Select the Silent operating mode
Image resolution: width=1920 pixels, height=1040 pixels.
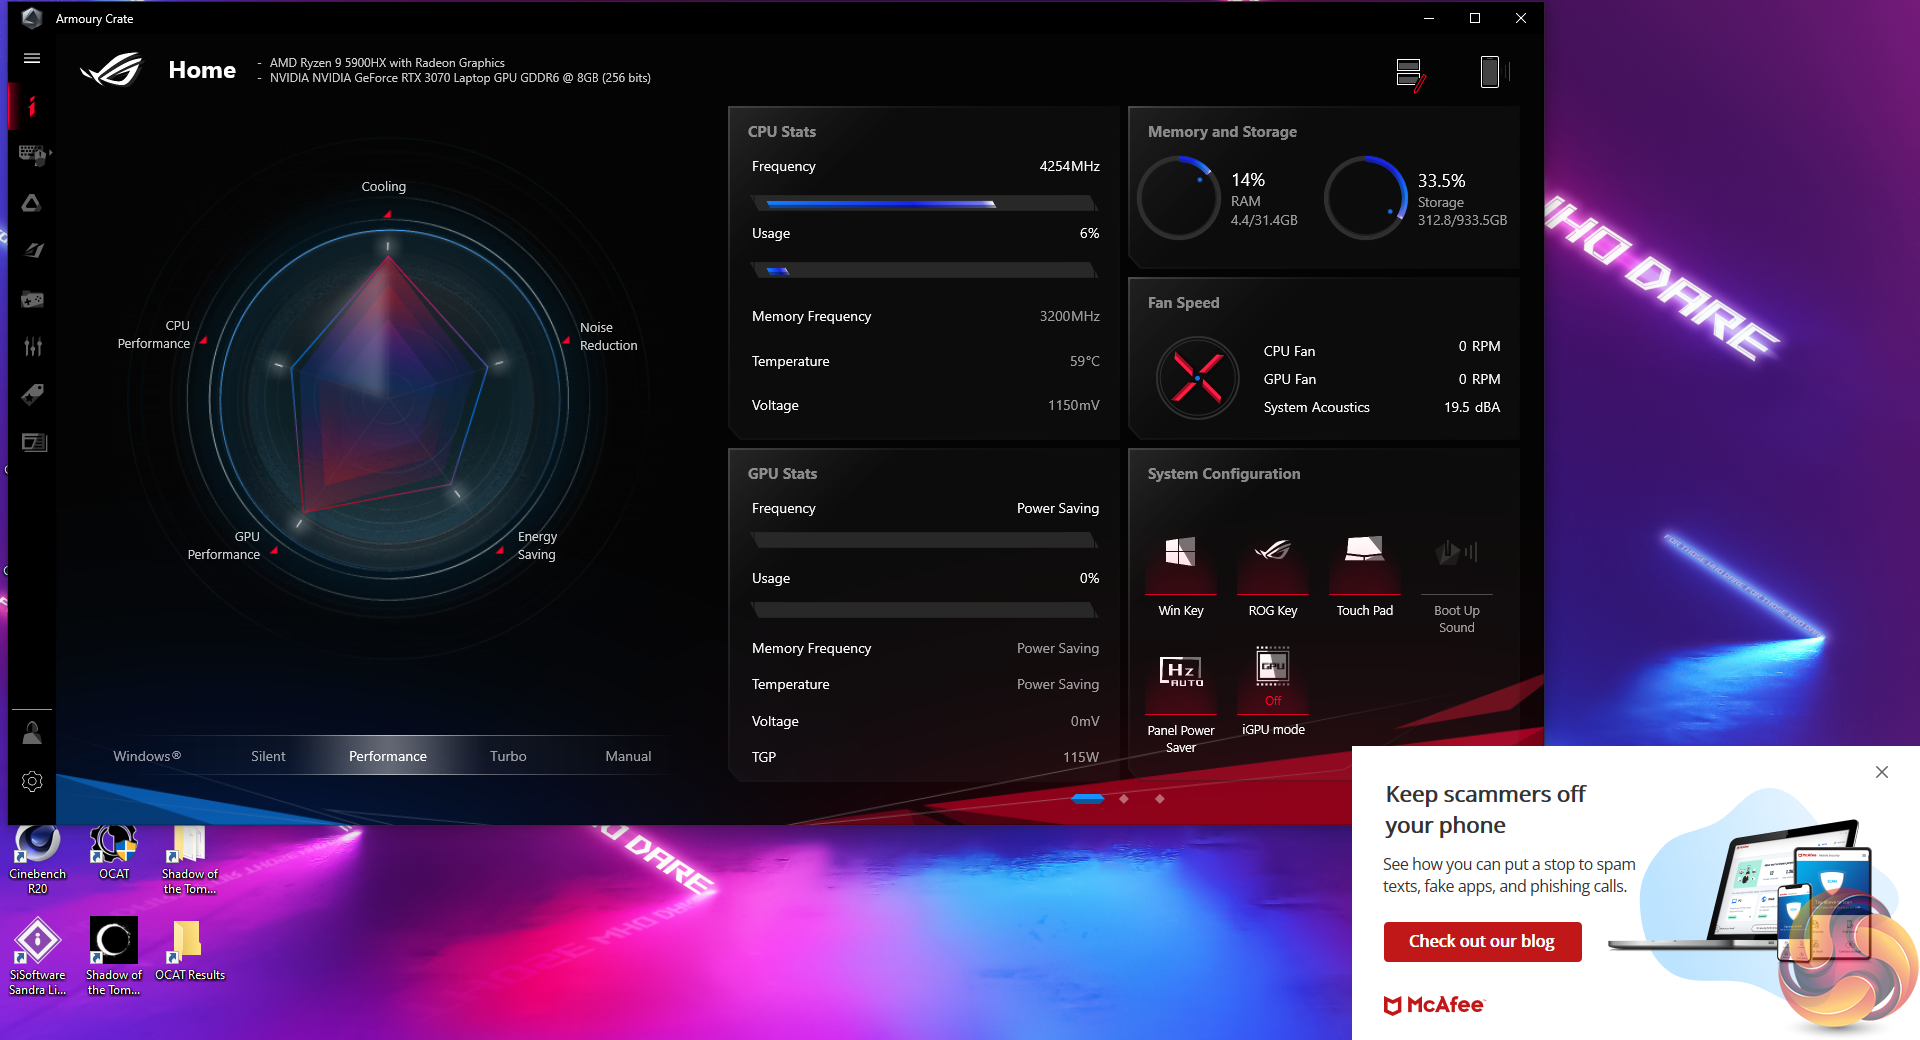pos(268,756)
